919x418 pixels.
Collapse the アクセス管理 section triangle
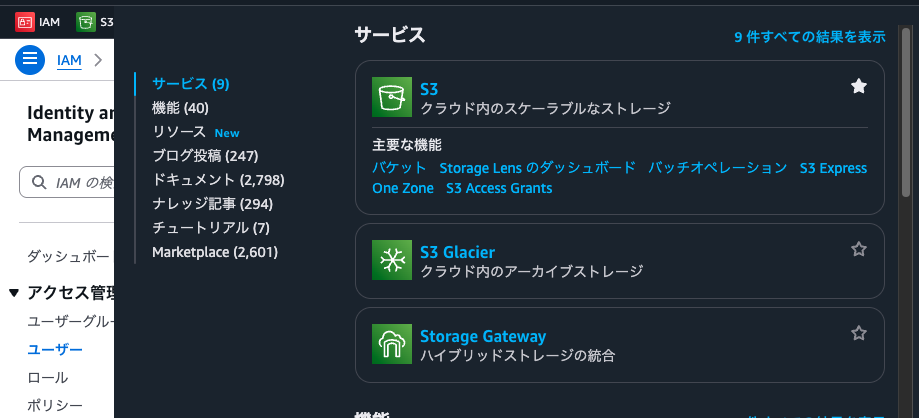point(14,293)
